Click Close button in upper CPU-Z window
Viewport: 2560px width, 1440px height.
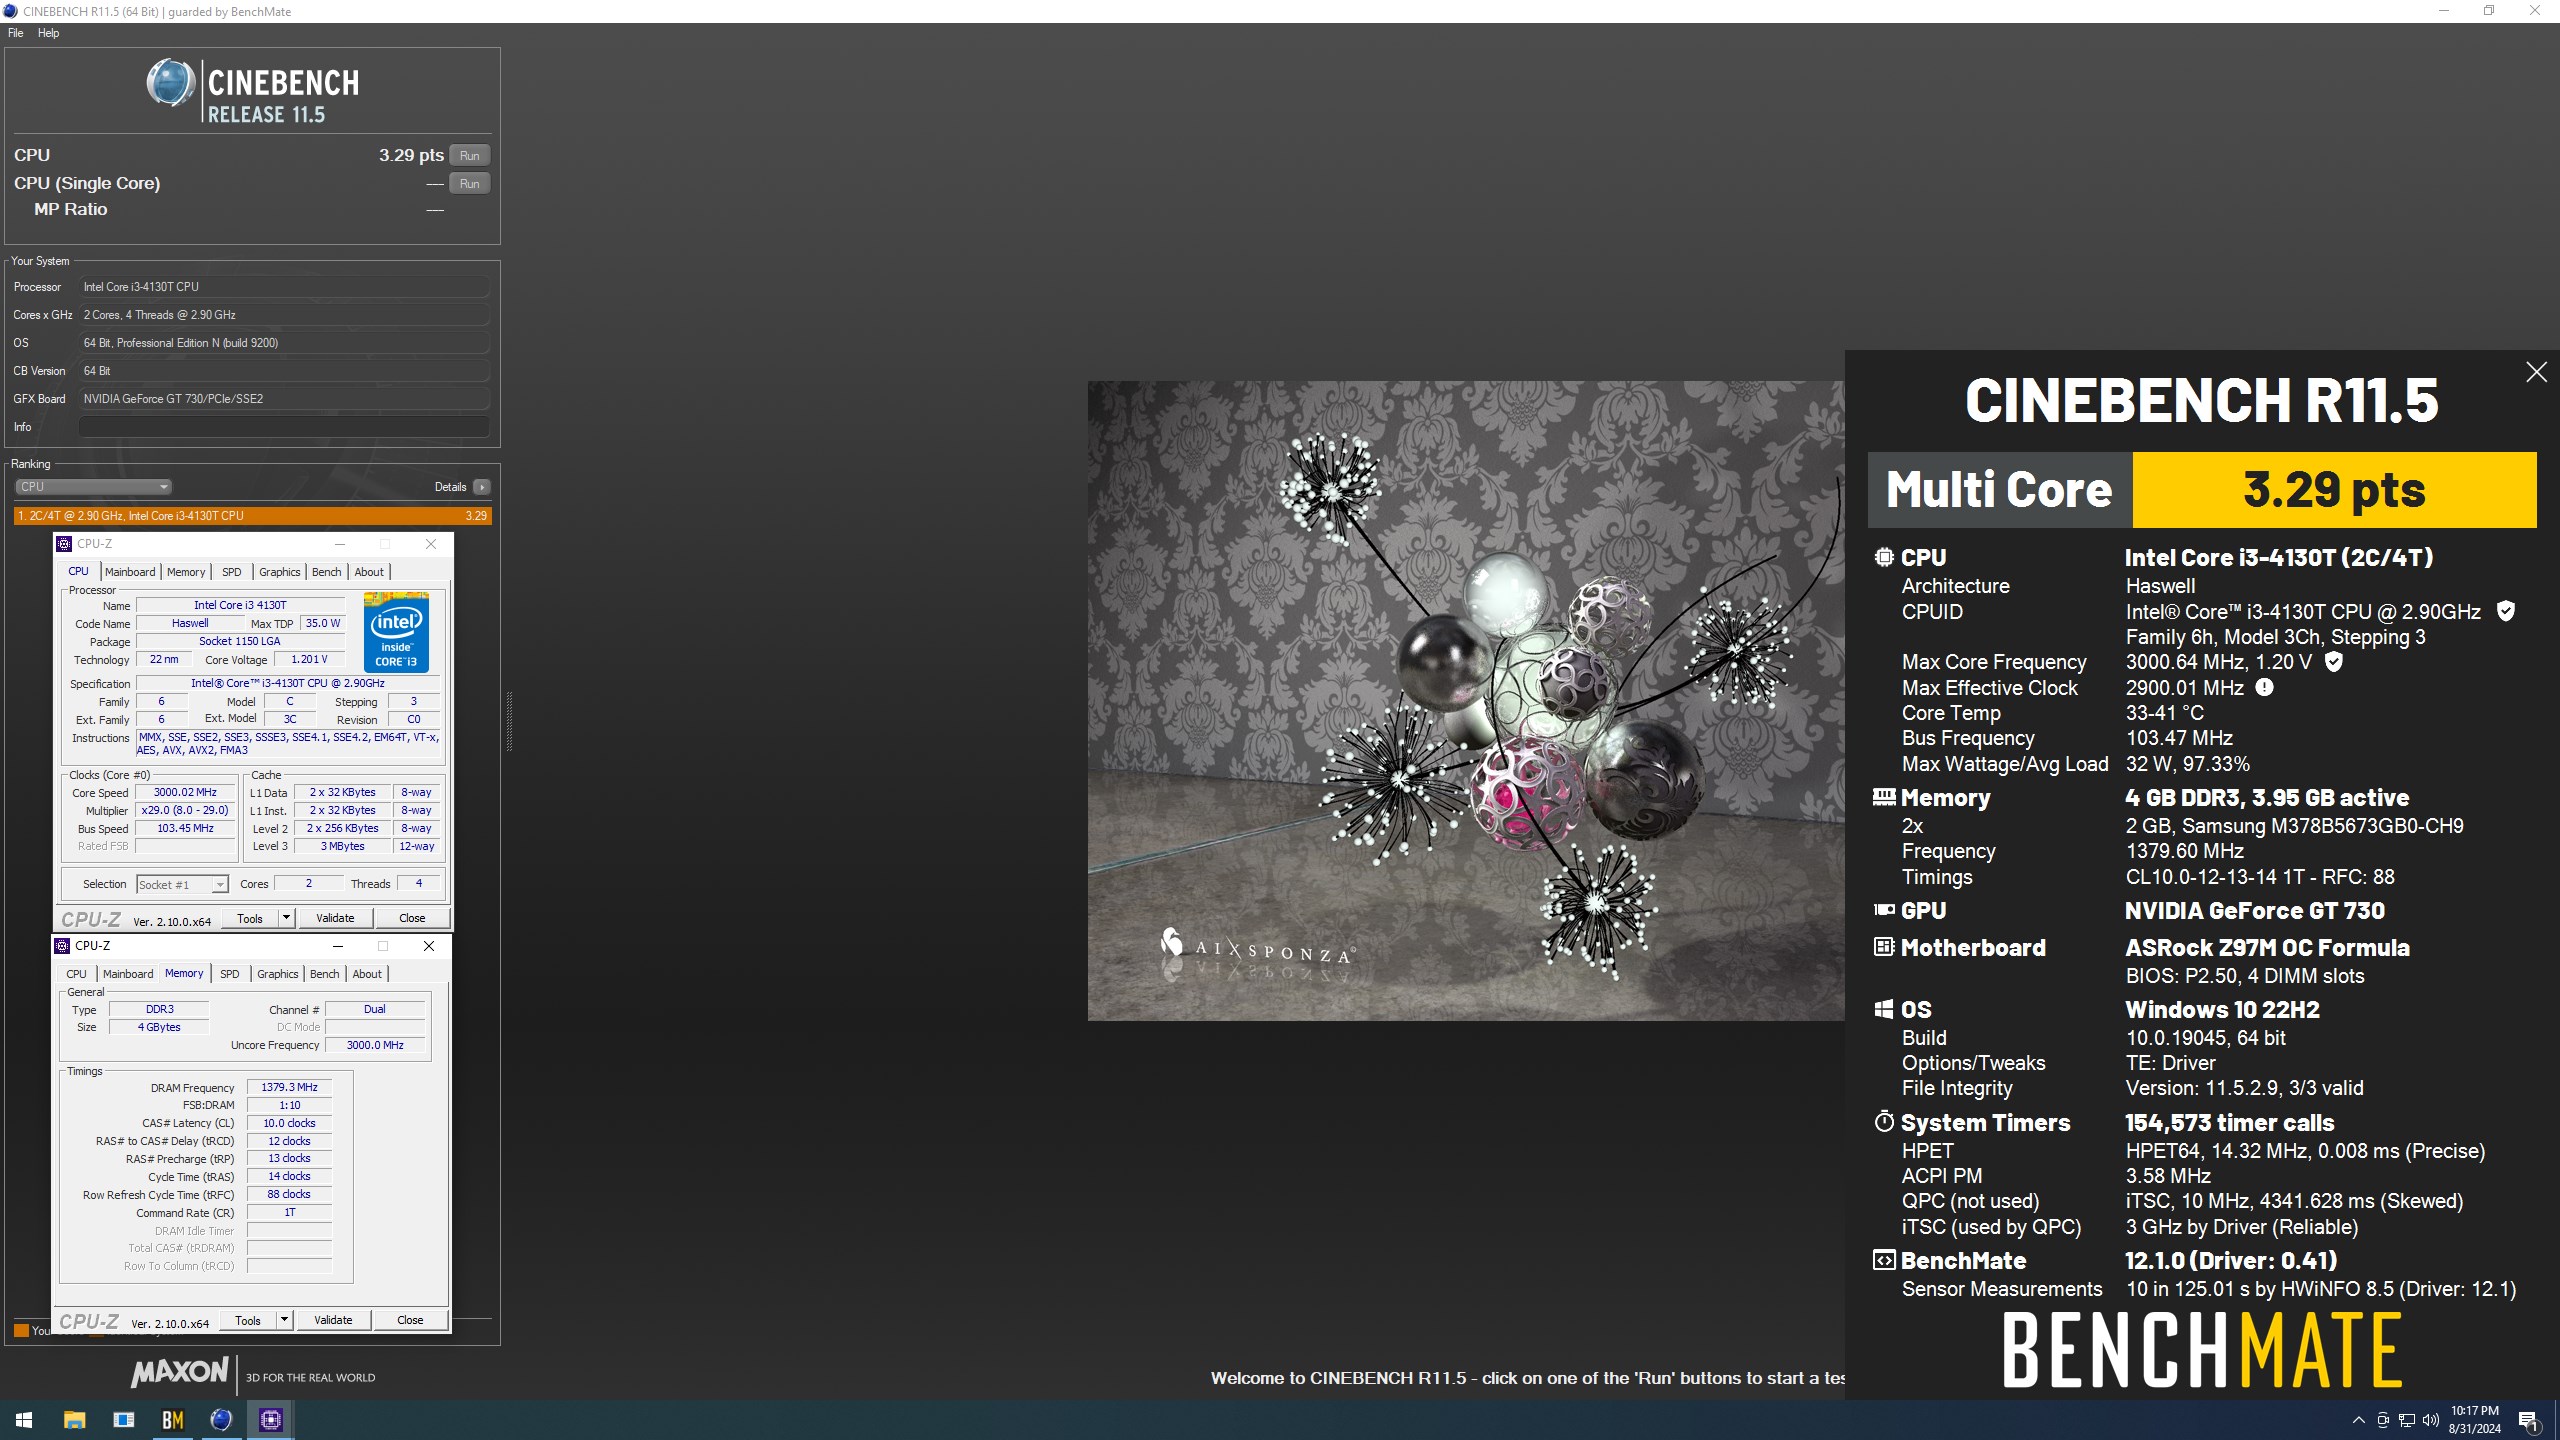412,918
